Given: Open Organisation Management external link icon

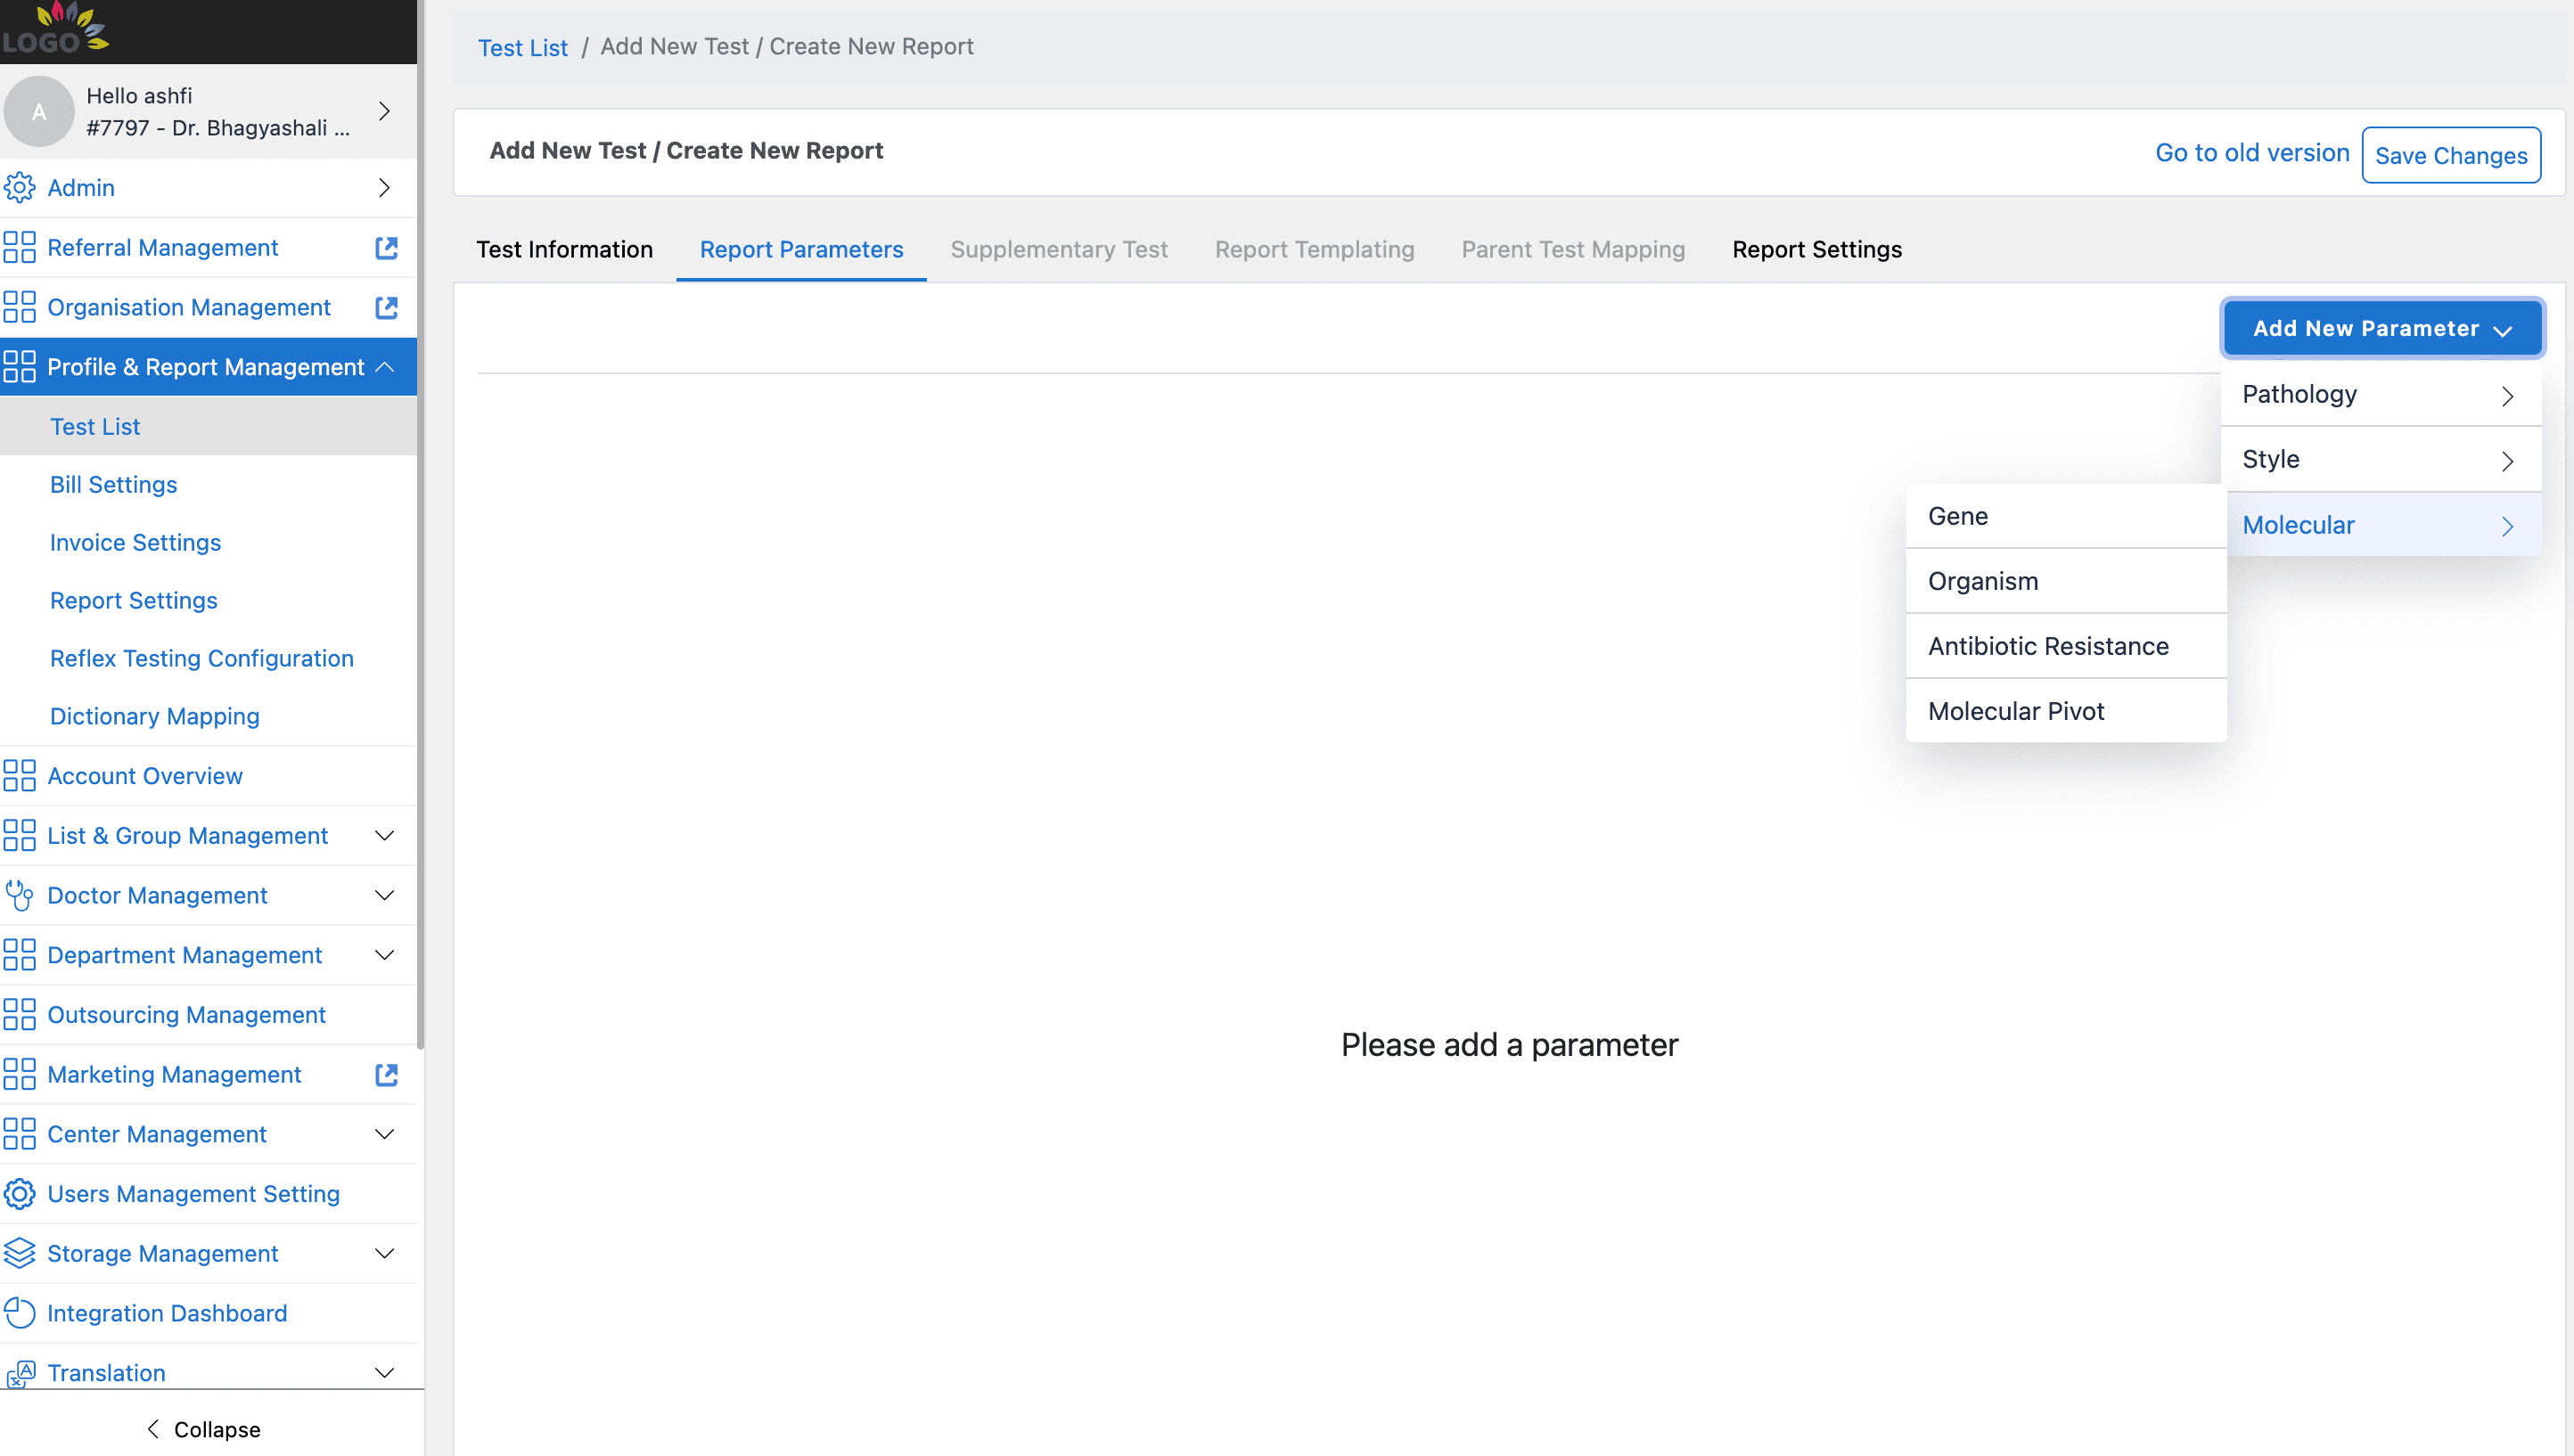Looking at the screenshot, I should (386, 307).
